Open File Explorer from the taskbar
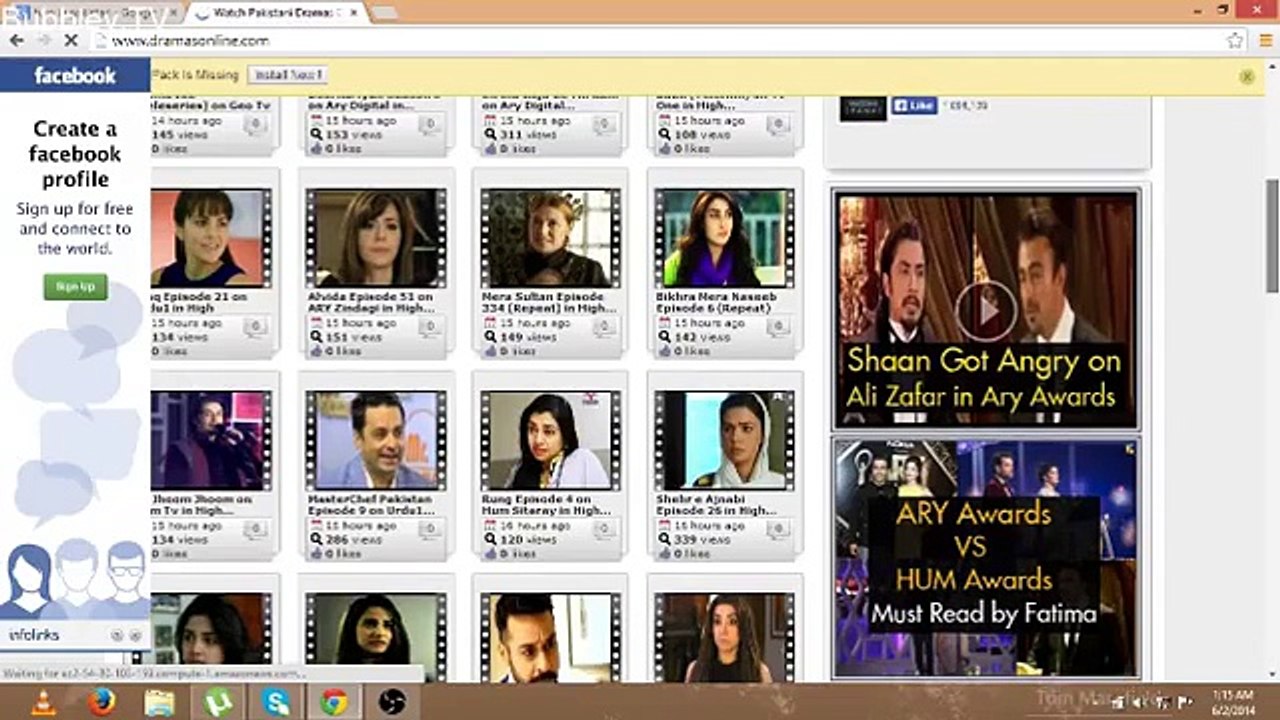 159,703
